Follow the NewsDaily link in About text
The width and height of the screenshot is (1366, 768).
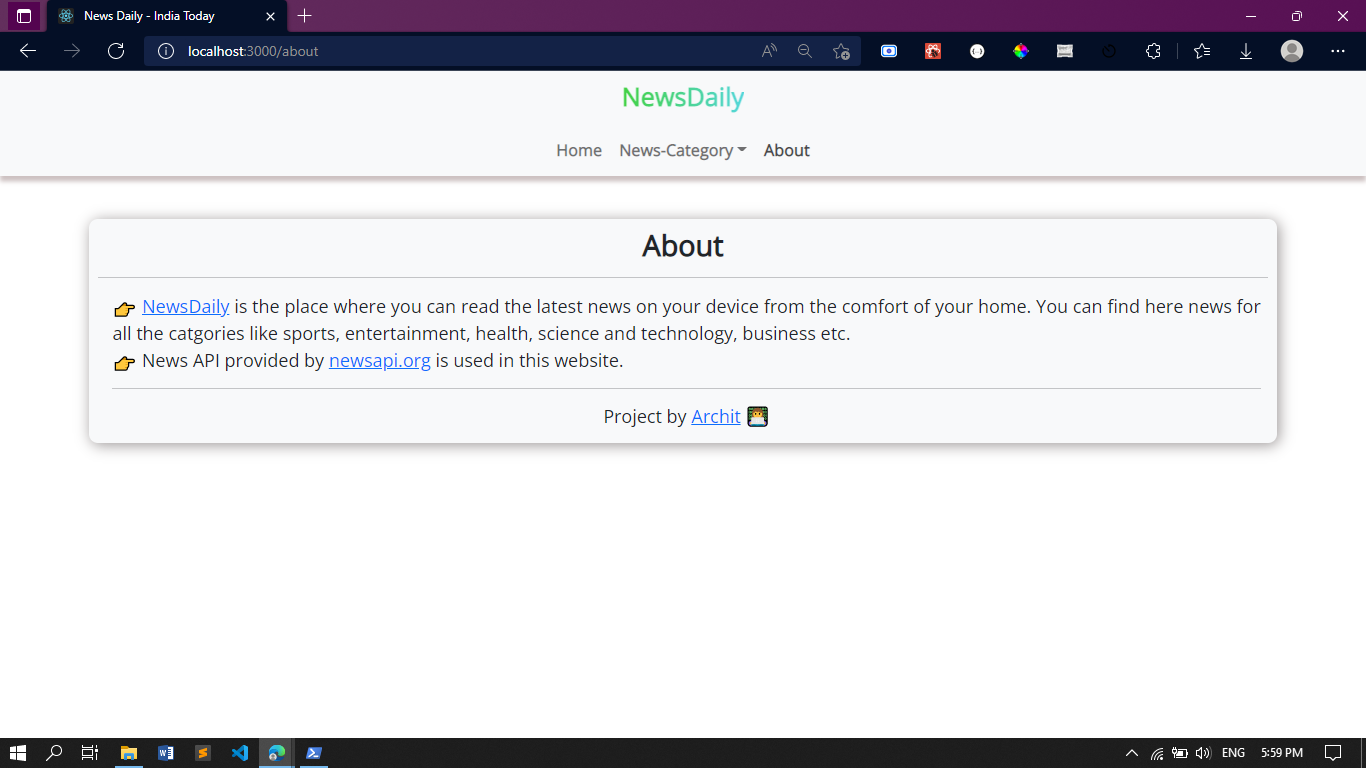[186, 307]
